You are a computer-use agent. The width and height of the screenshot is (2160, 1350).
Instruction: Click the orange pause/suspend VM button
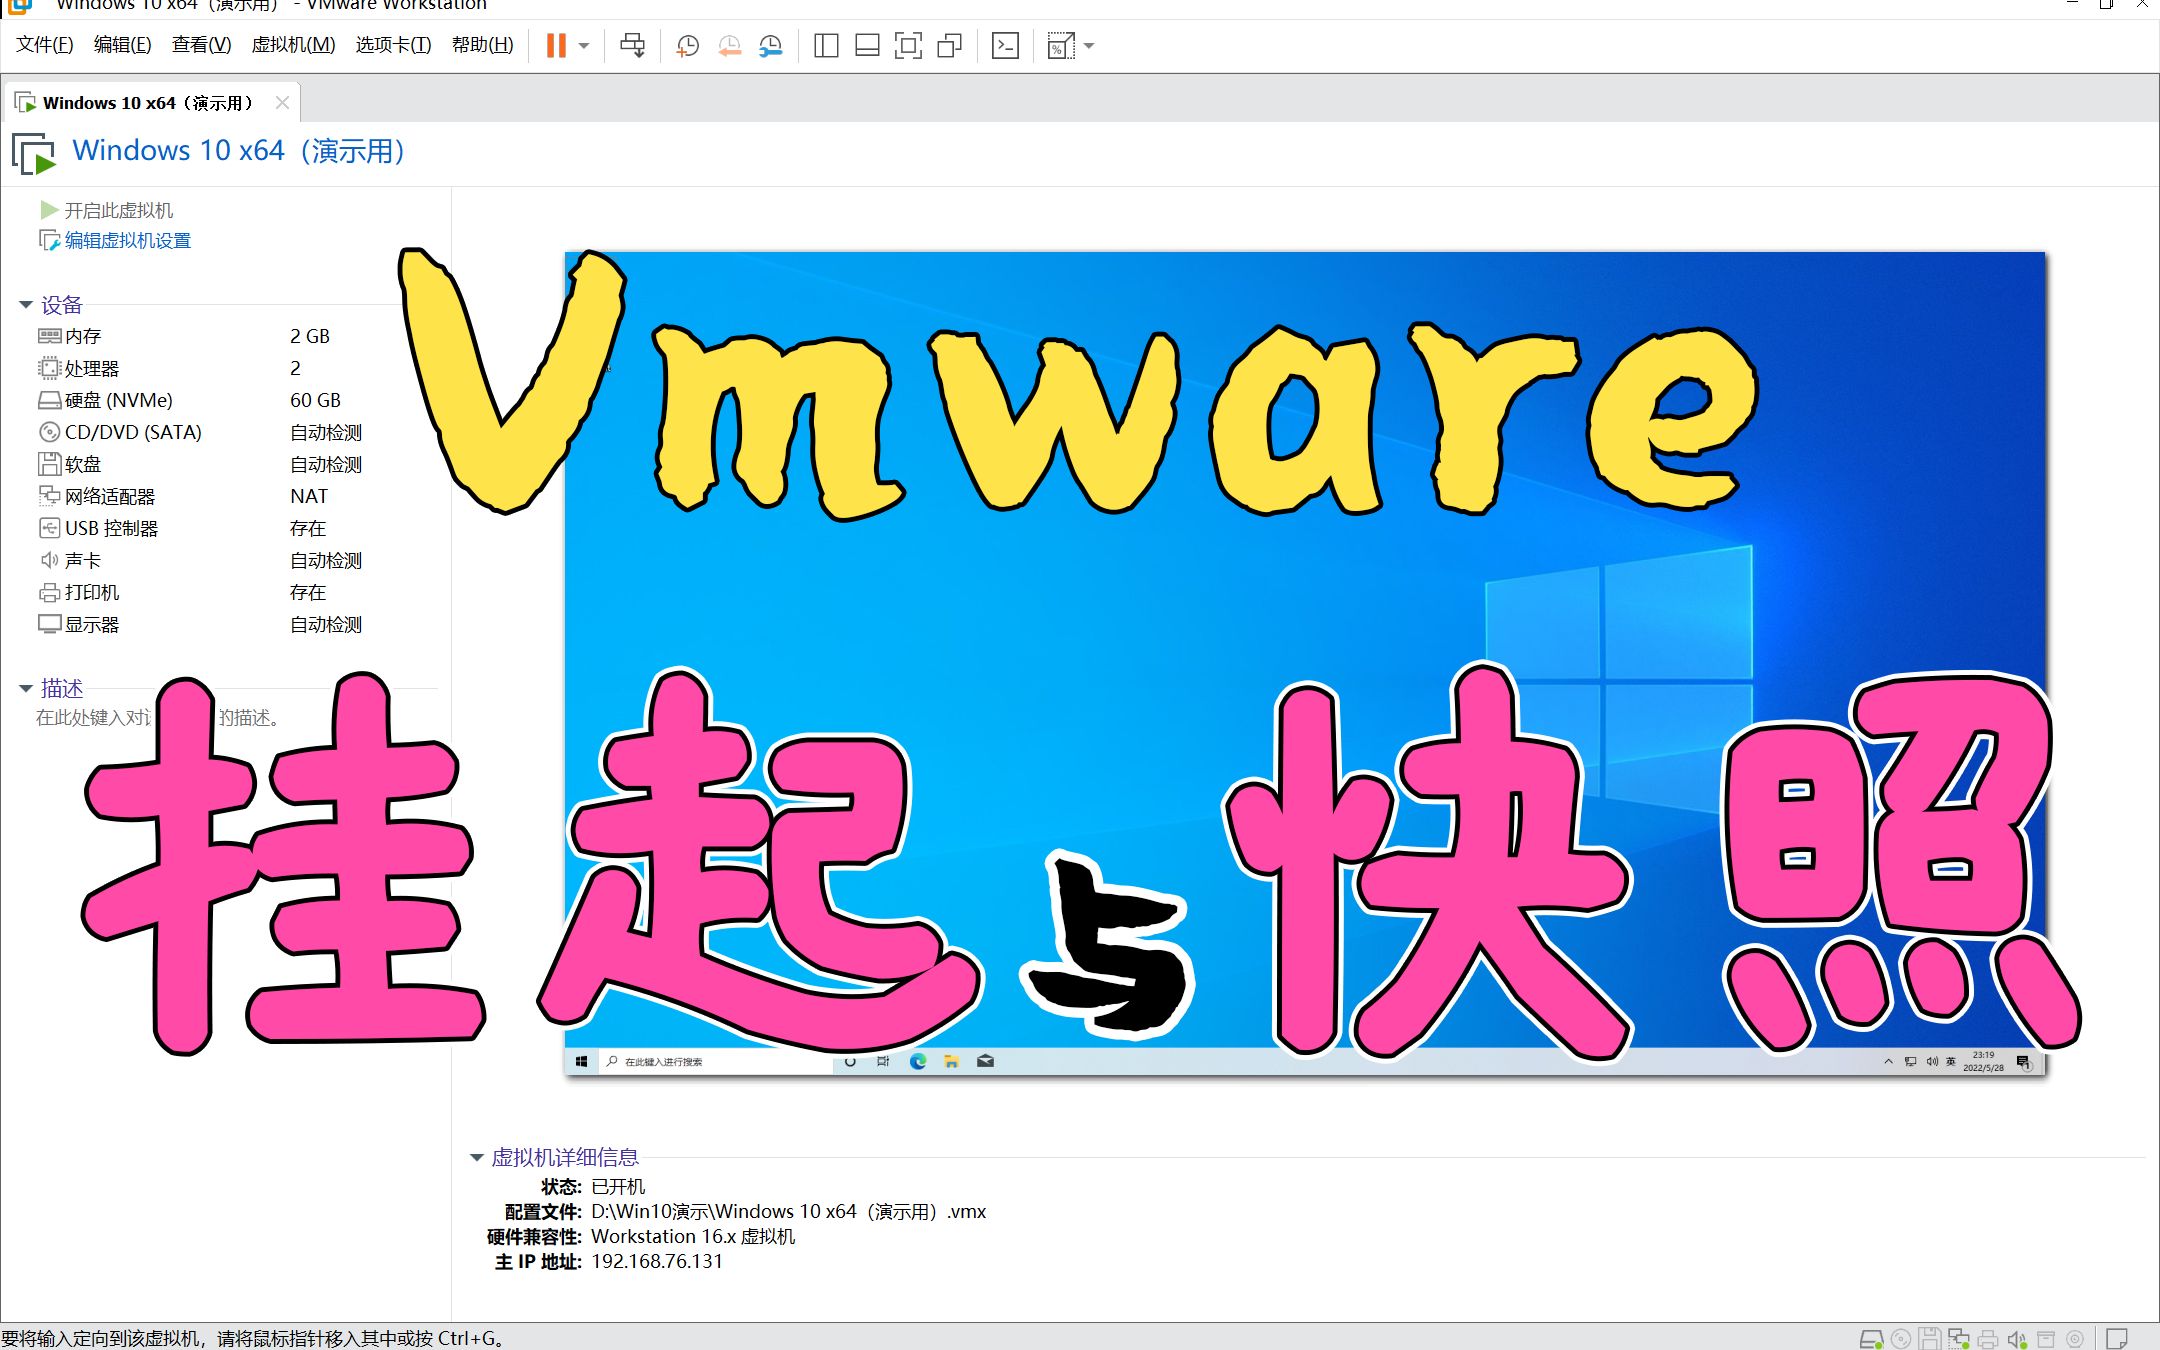[556, 45]
